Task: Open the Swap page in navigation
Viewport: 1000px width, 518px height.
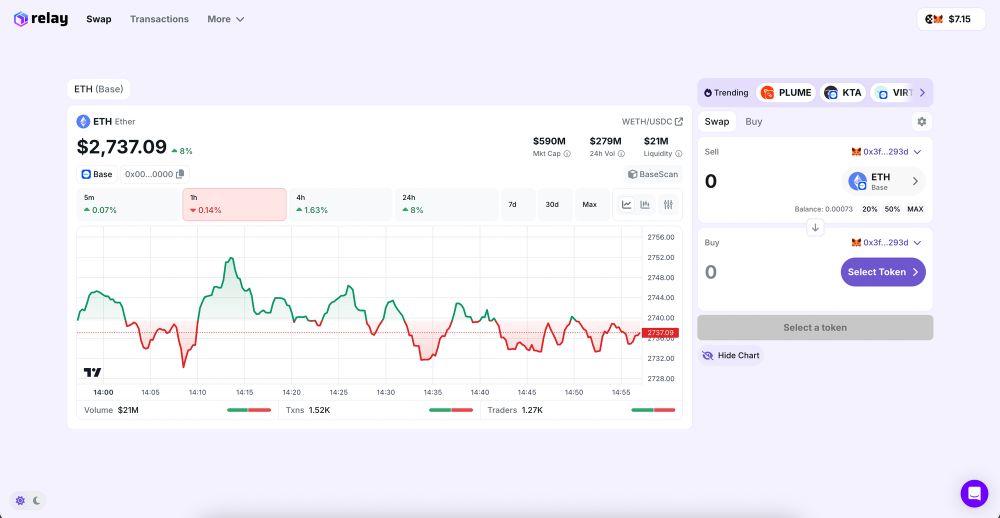Action: point(99,19)
